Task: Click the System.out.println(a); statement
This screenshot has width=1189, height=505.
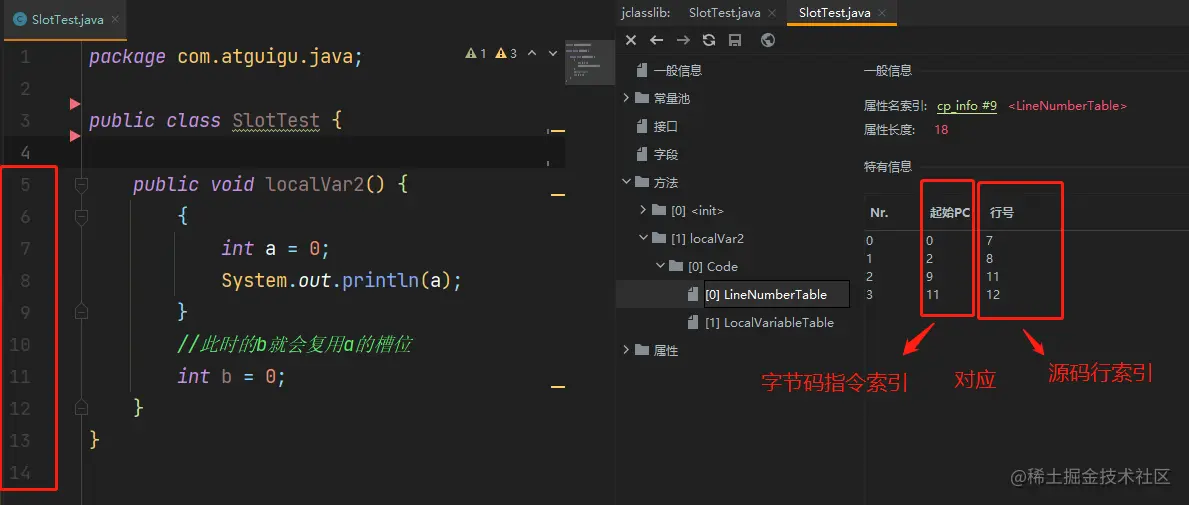Action: point(341,281)
